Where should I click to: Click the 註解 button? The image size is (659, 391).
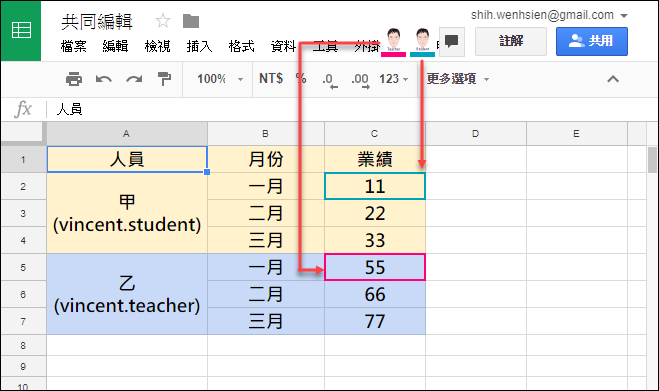pos(511,41)
